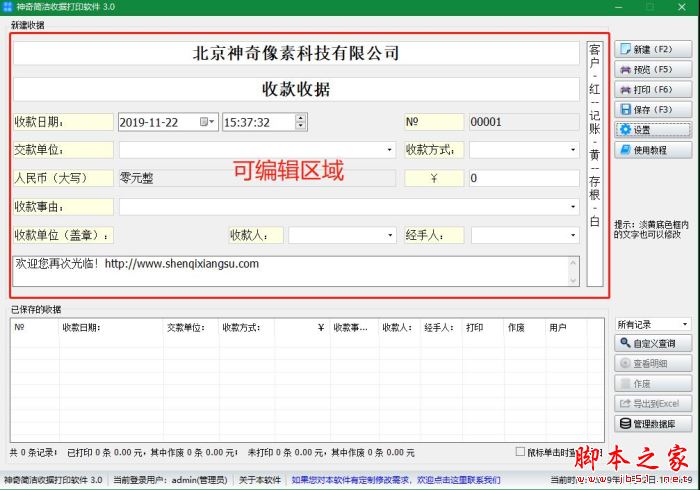Click the 收款日期 label field
This screenshot has width=700, height=490.
[63, 122]
